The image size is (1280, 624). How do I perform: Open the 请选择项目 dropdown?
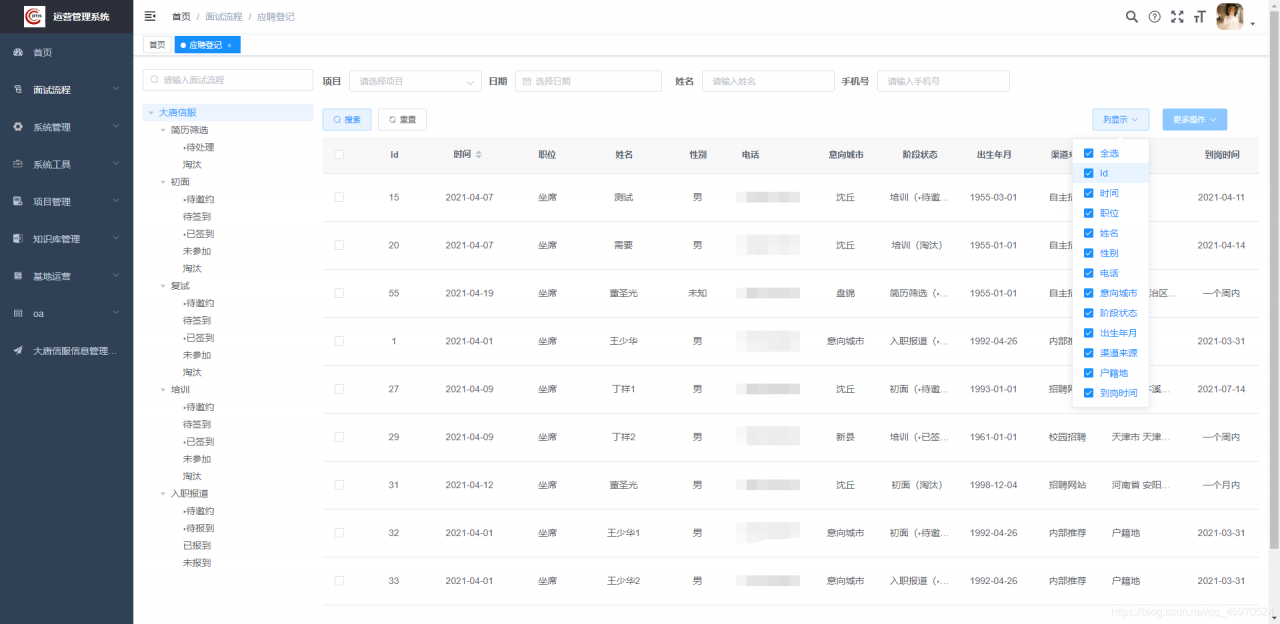pyautogui.click(x=415, y=81)
